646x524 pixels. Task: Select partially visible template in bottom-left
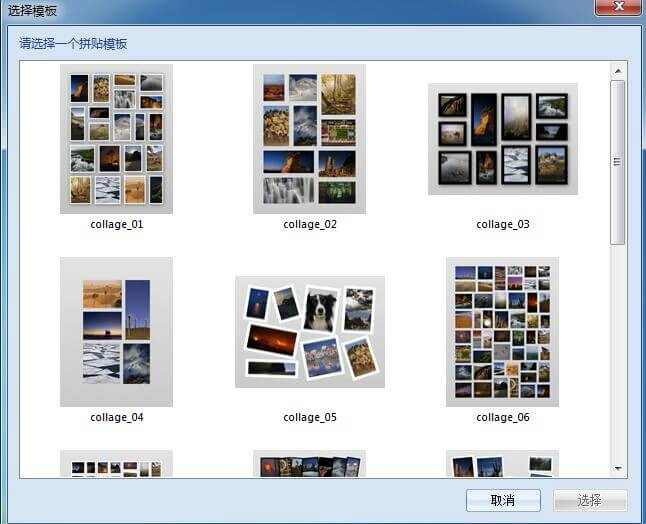pyautogui.click(x=116, y=464)
